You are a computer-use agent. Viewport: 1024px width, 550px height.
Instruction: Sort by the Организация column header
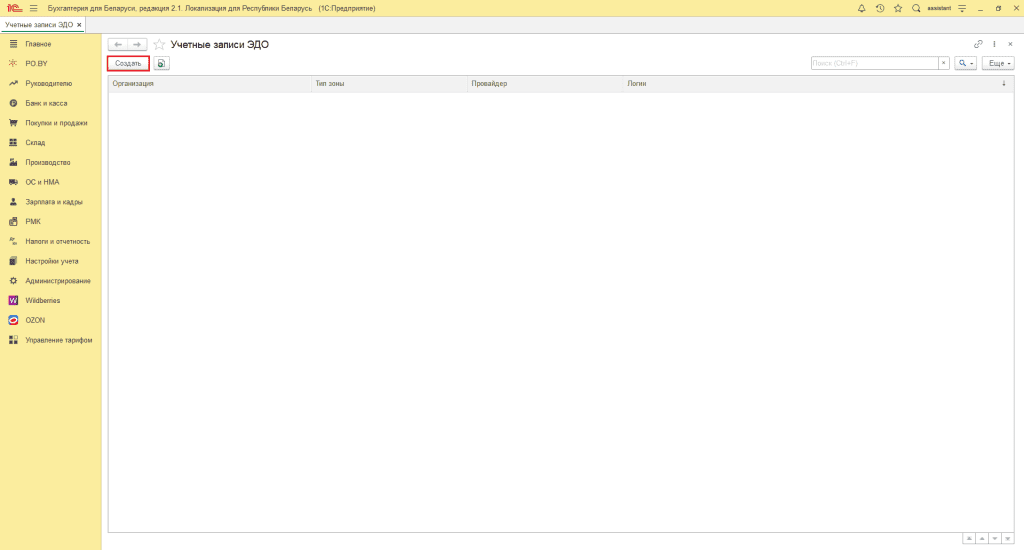(133, 84)
